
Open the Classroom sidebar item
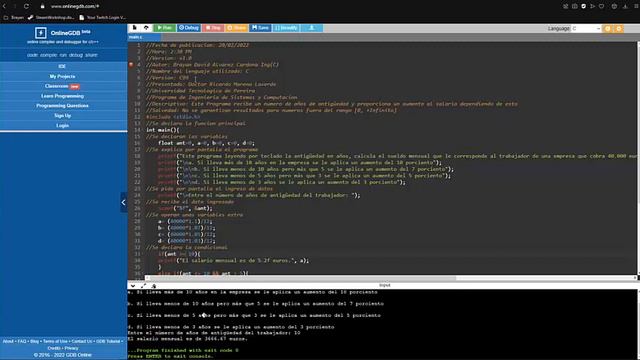point(62,86)
